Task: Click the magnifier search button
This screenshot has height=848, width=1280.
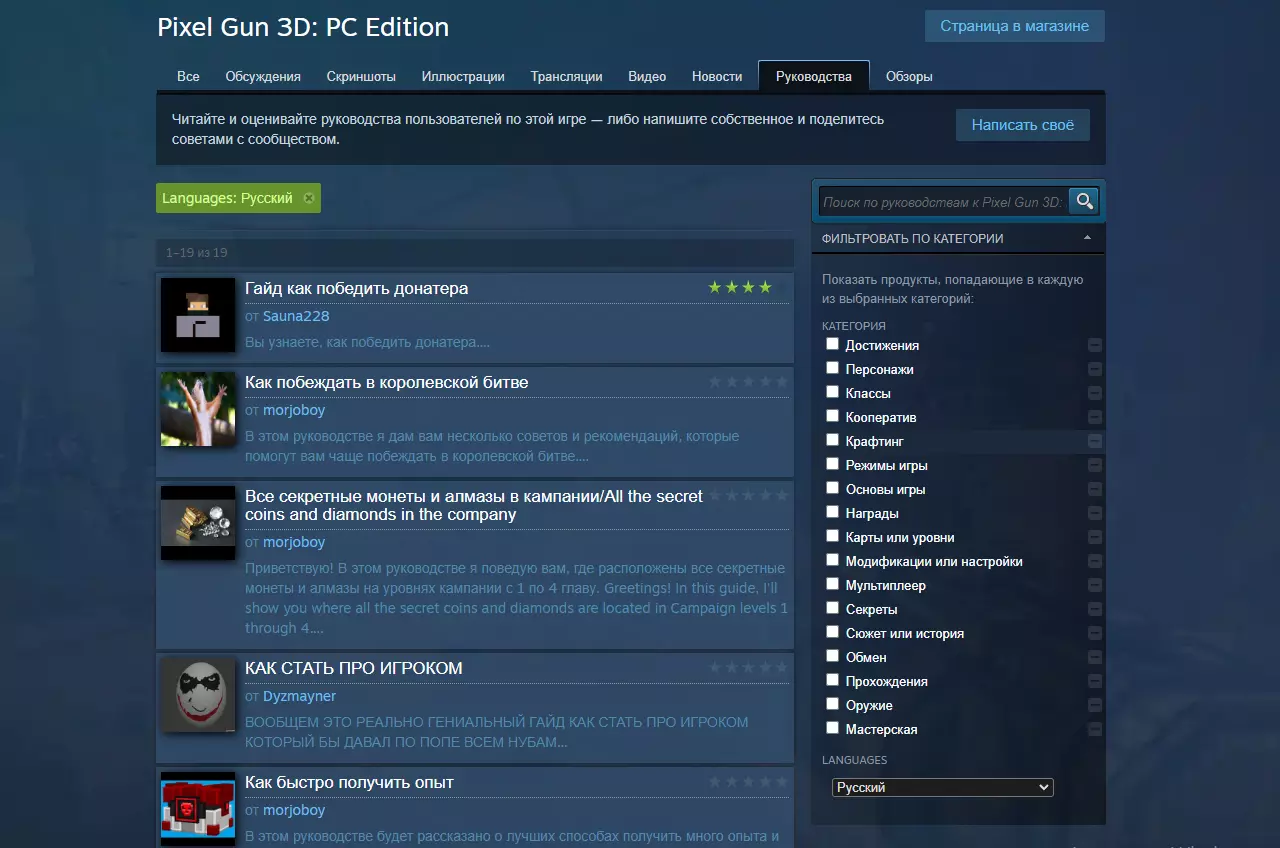Action: tap(1084, 202)
